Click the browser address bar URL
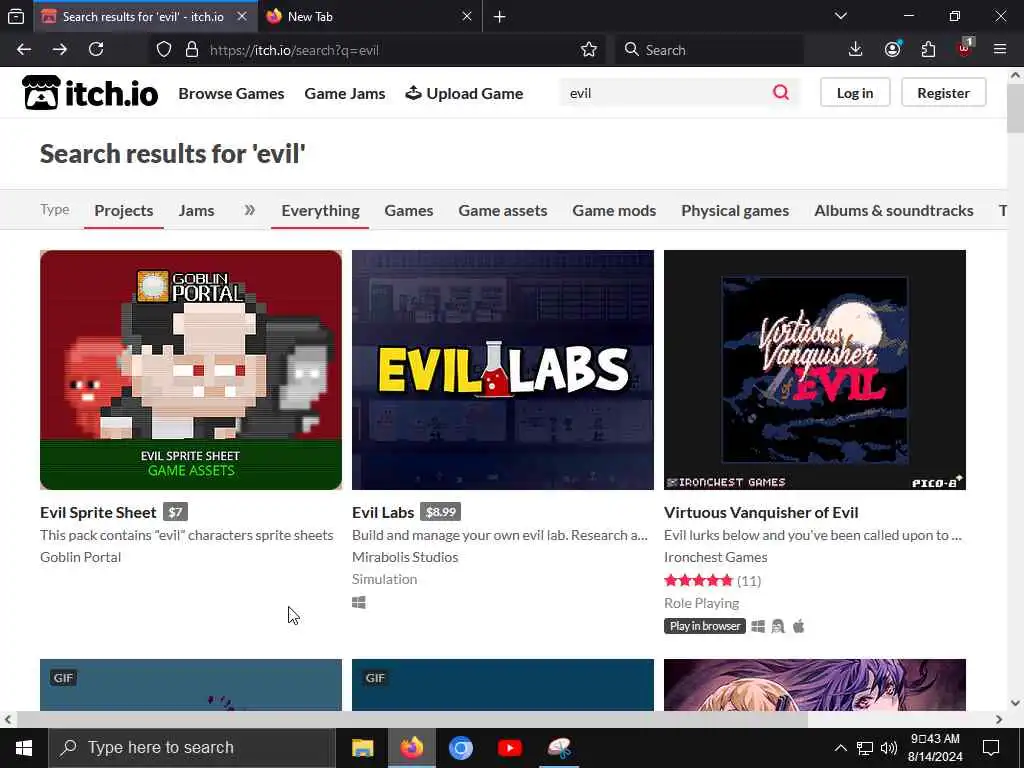This screenshot has height=768, width=1024. 294,50
